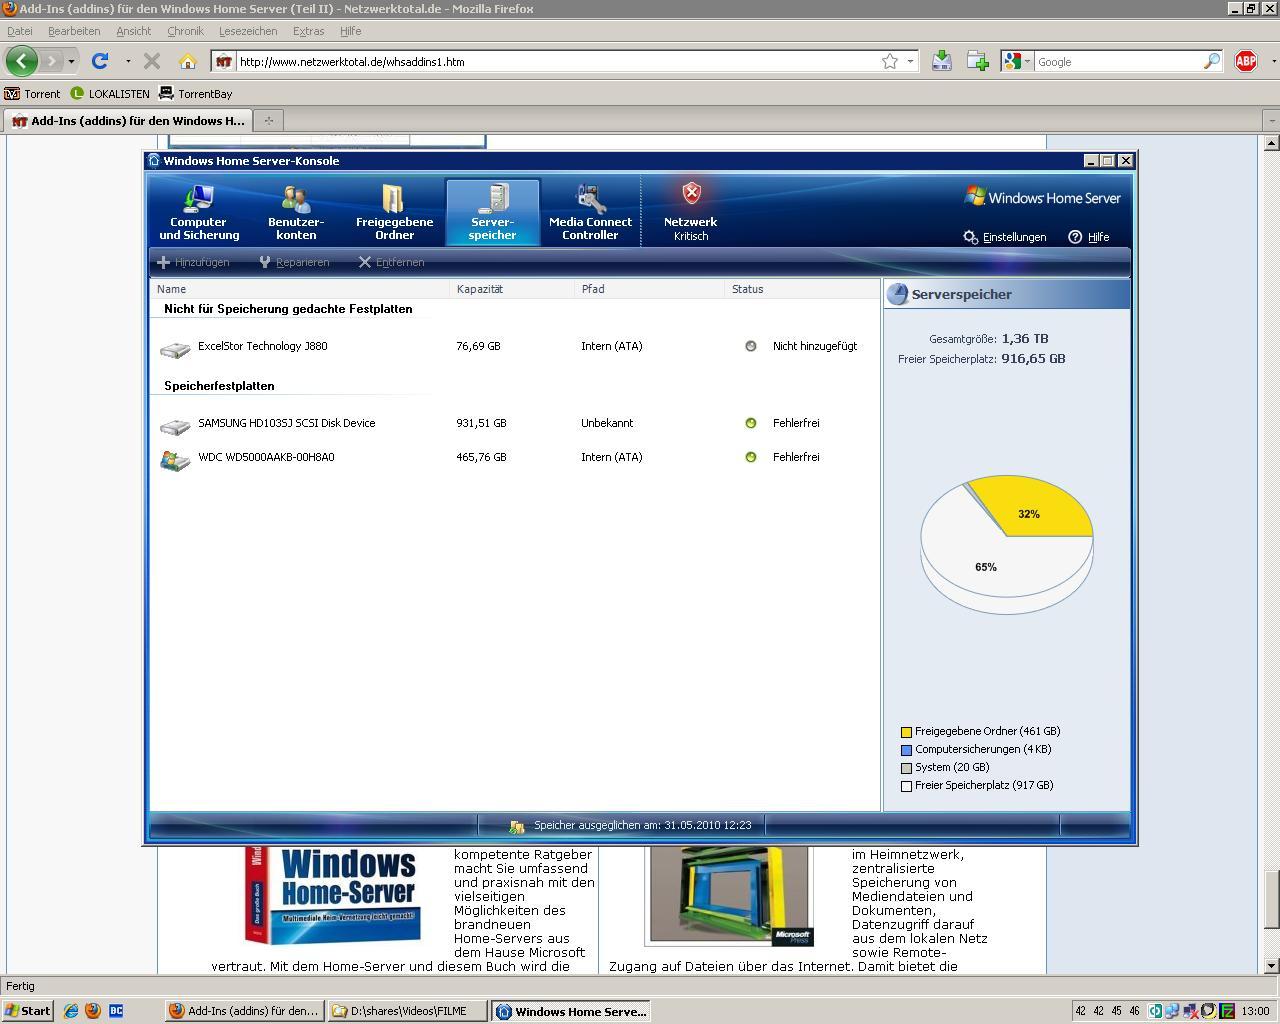This screenshot has height=1024, width=1280.
Task: Open the address bar history dropdown
Action: pos(910,62)
